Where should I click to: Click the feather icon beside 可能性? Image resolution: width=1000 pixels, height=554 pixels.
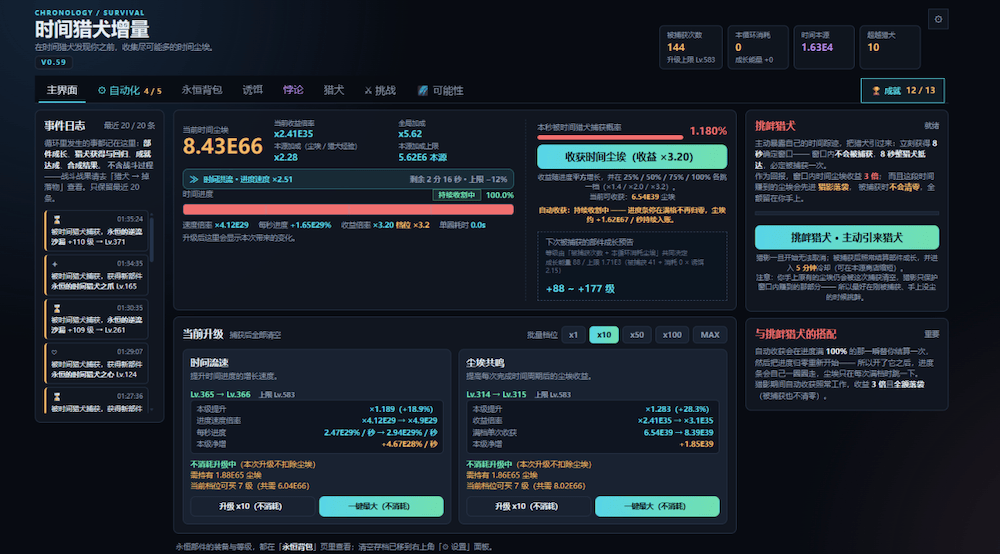tap(422, 91)
